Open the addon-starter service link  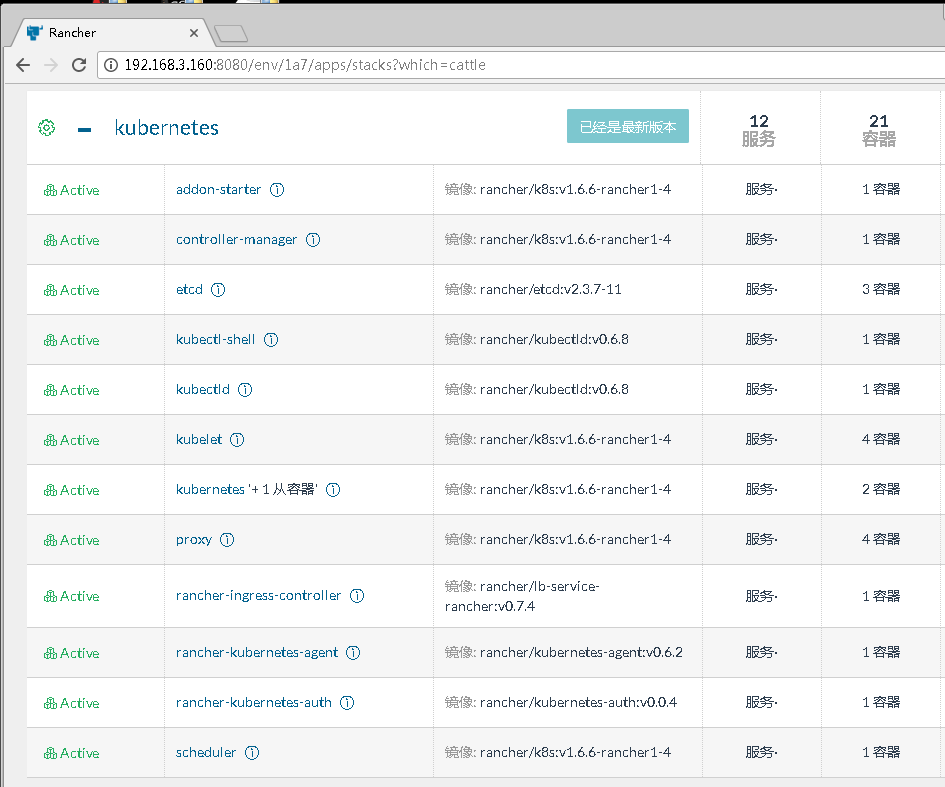tap(218, 189)
